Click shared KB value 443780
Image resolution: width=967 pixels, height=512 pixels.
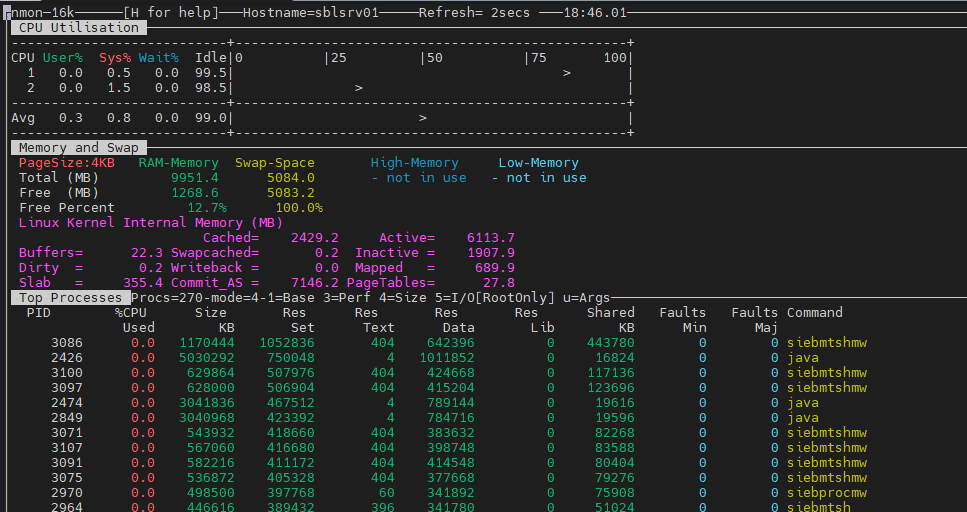611,343
